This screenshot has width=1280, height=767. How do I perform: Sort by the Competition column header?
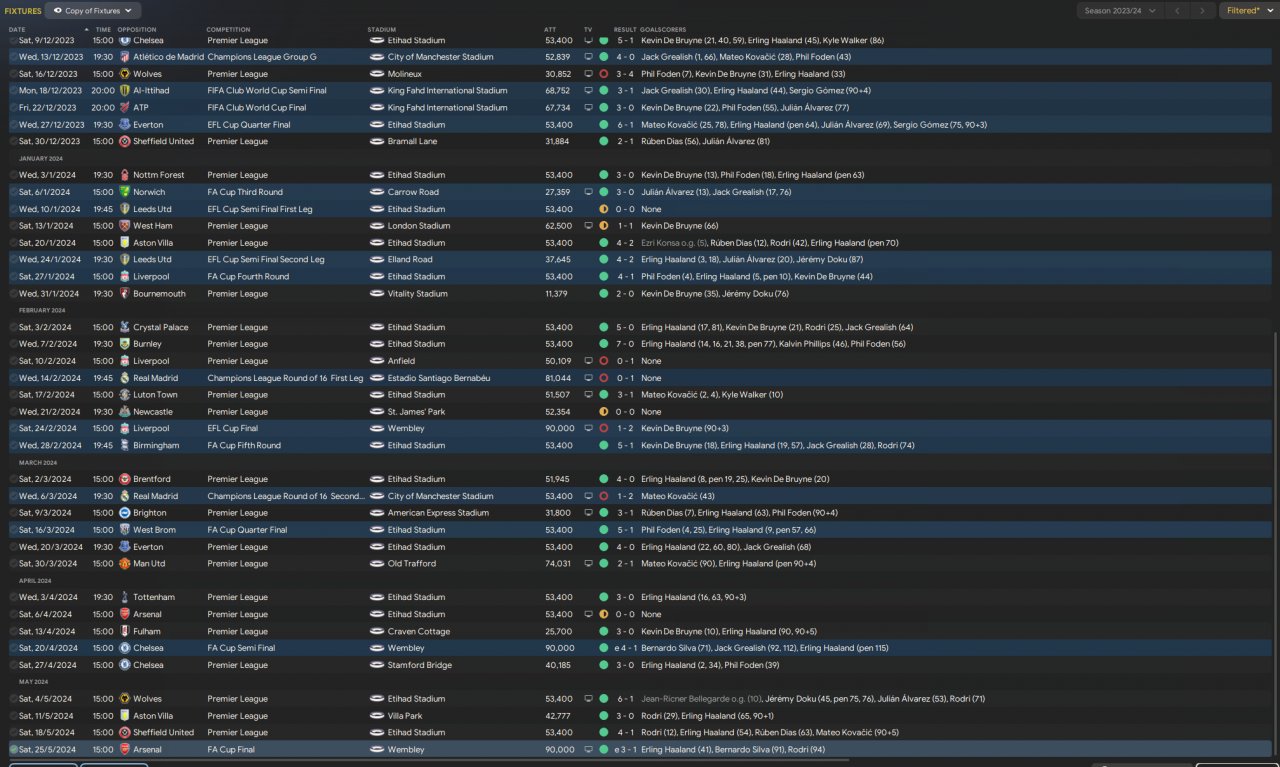tap(229, 29)
